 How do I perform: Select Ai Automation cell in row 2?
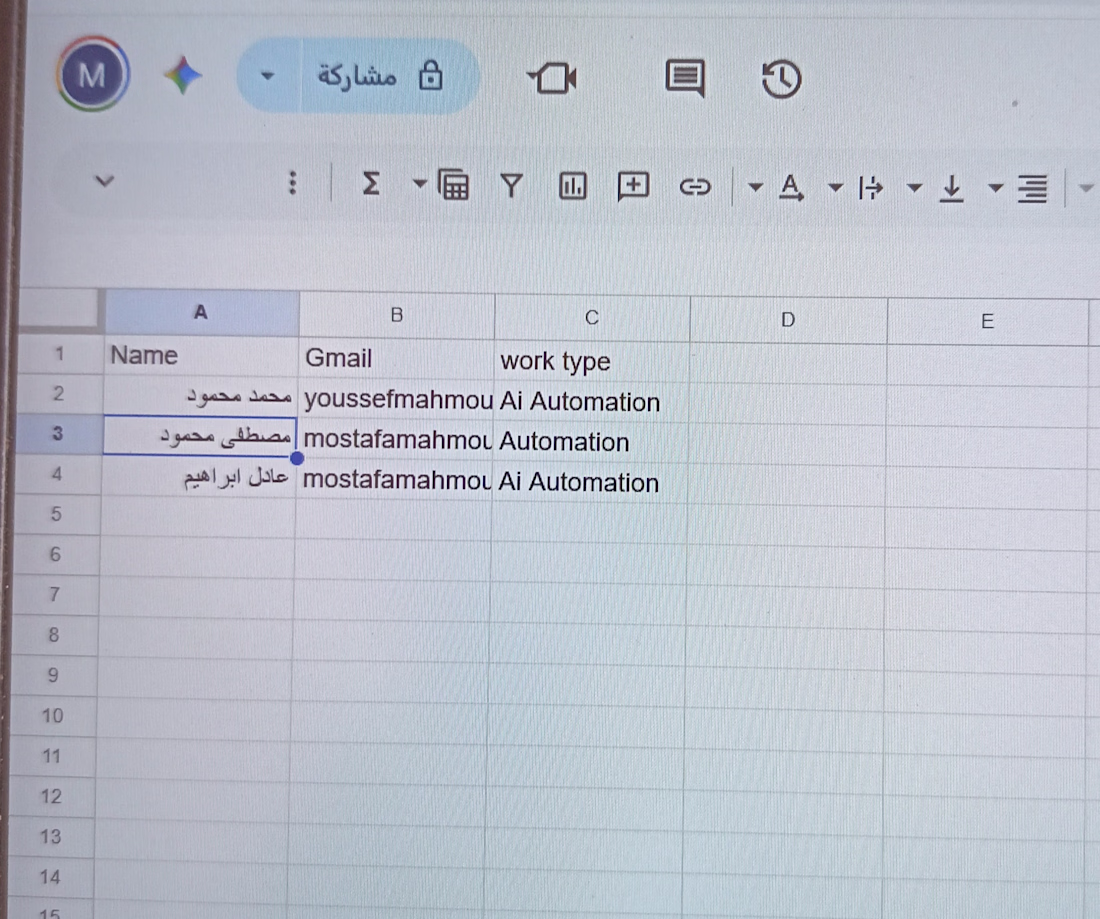(x=591, y=401)
